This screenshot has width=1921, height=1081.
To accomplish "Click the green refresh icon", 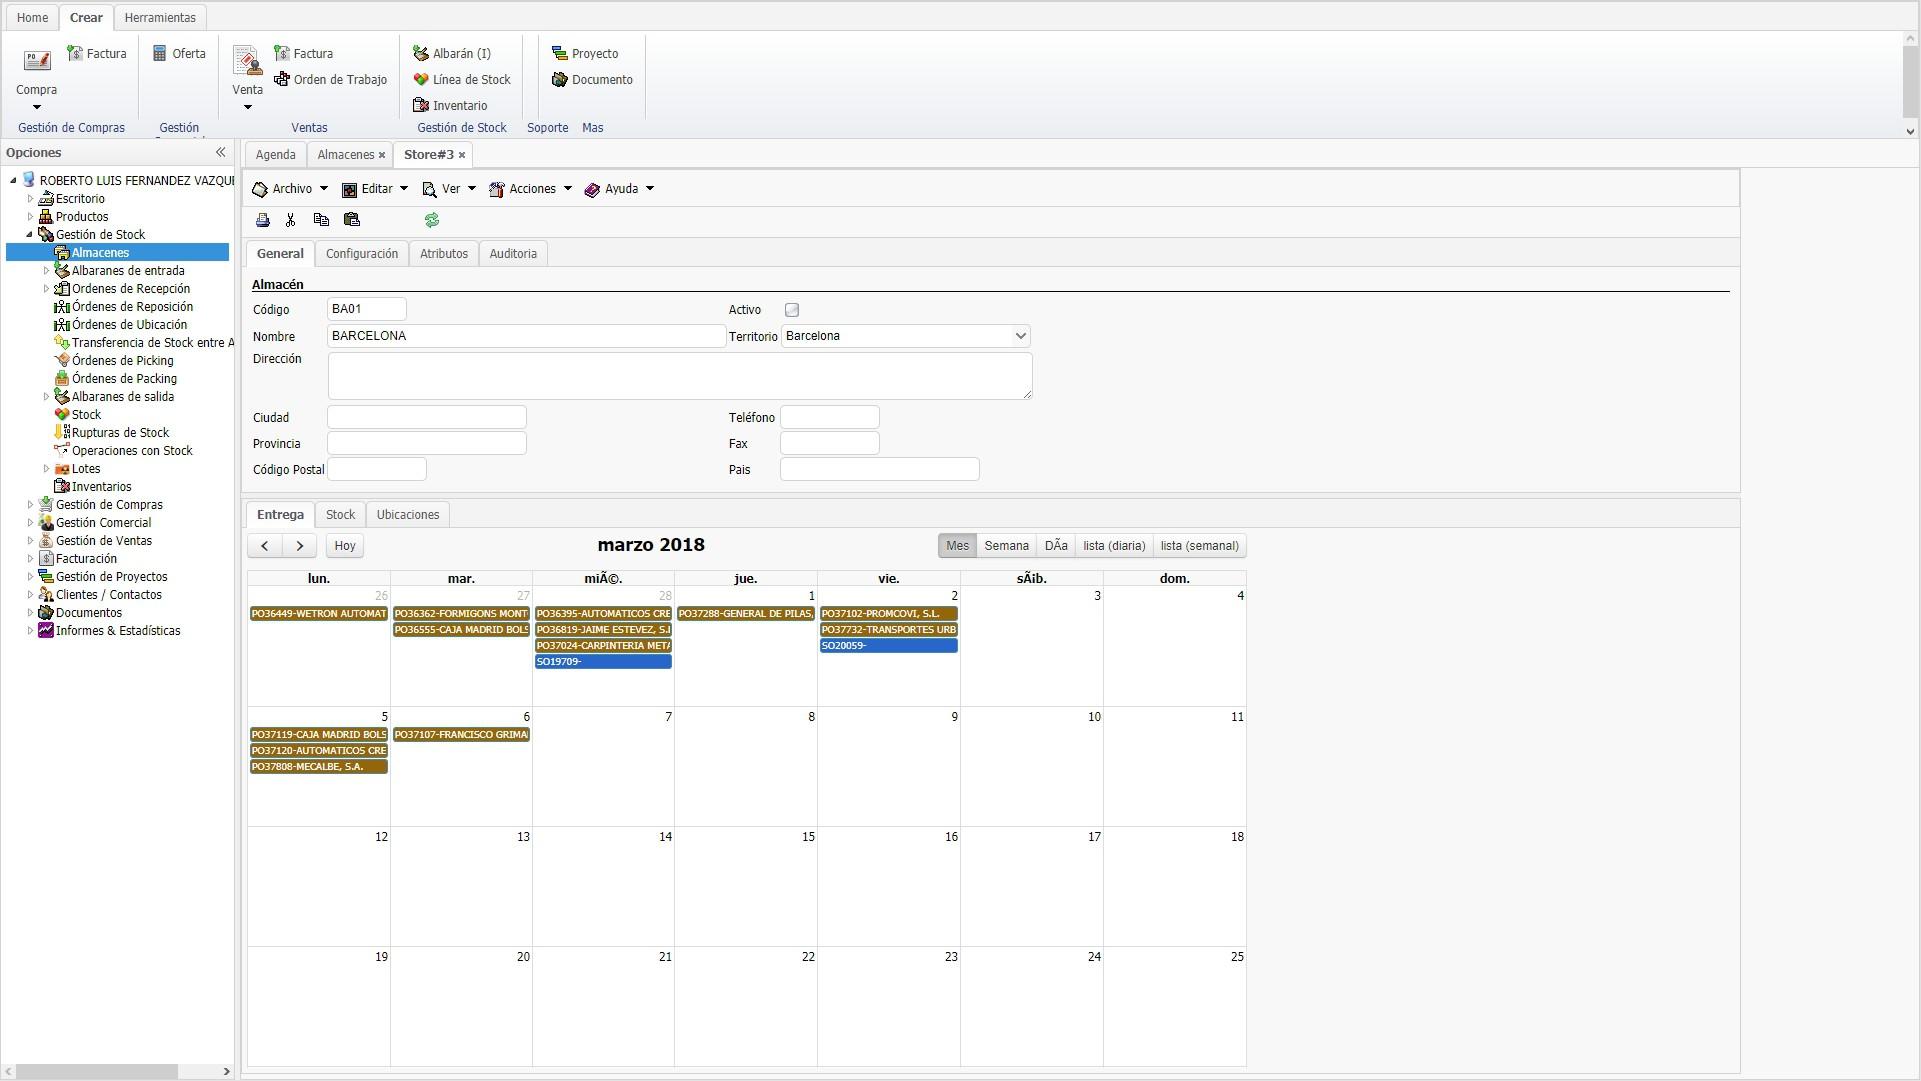I will (x=432, y=220).
